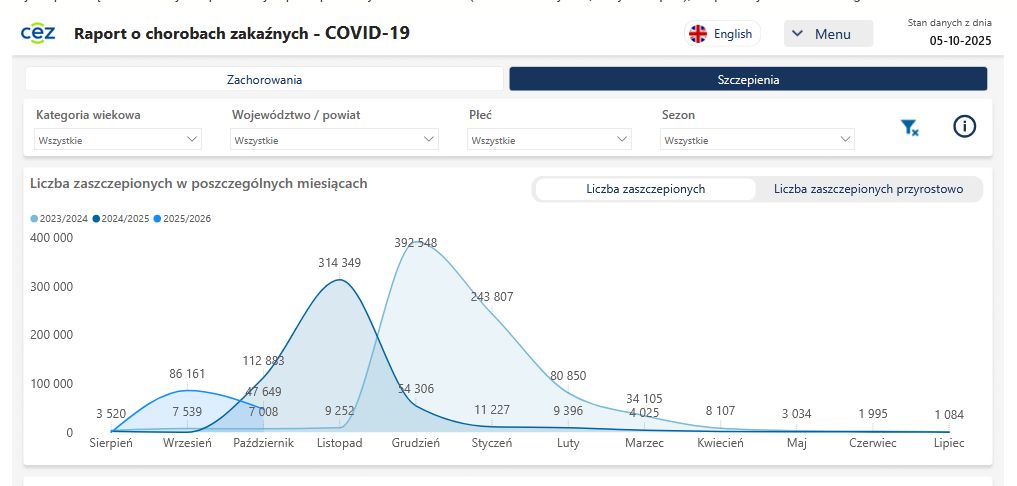The width and height of the screenshot is (1017, 486).
Task: Expand the Płeć dropdown
Action: click(x=549, y=140)
